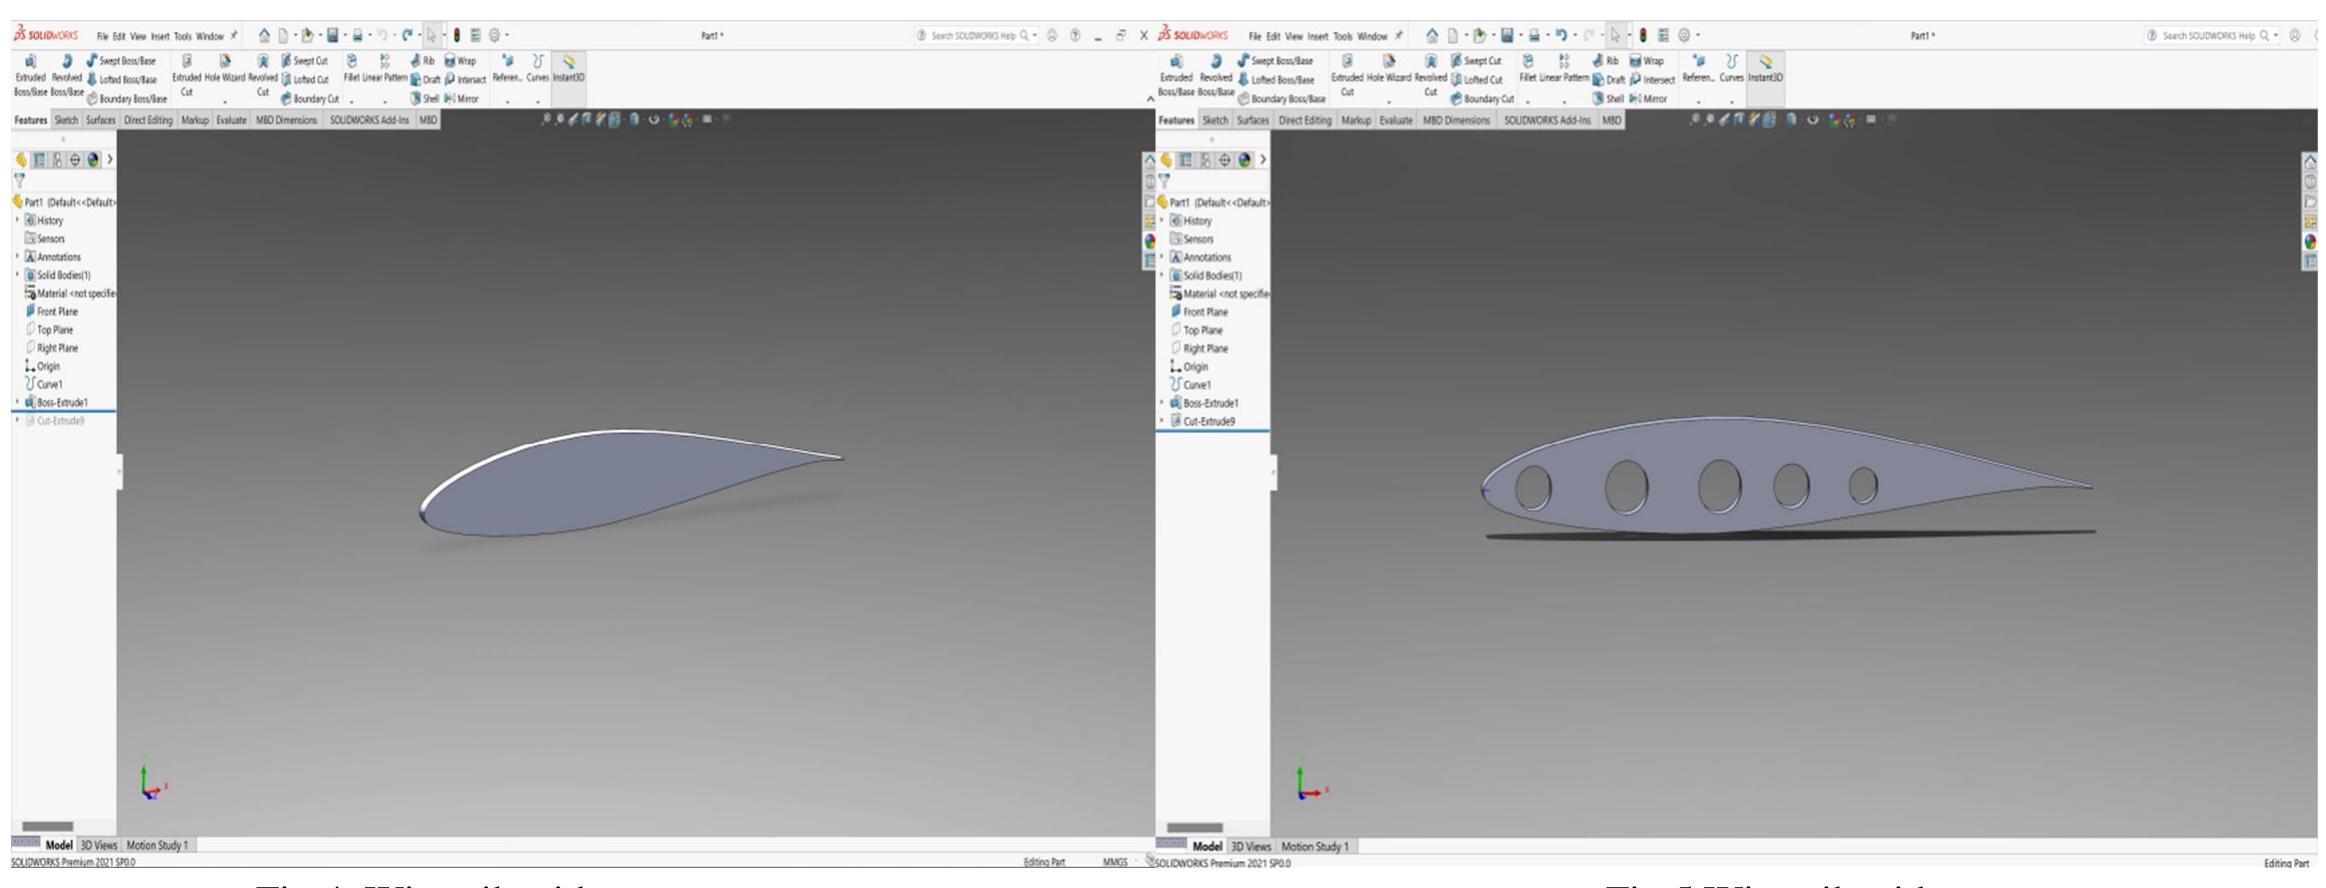This screenshot has height=888, width=2326.
Task: Expand Boss-Extrude1 in left window tree
Action: coord(17,402)
